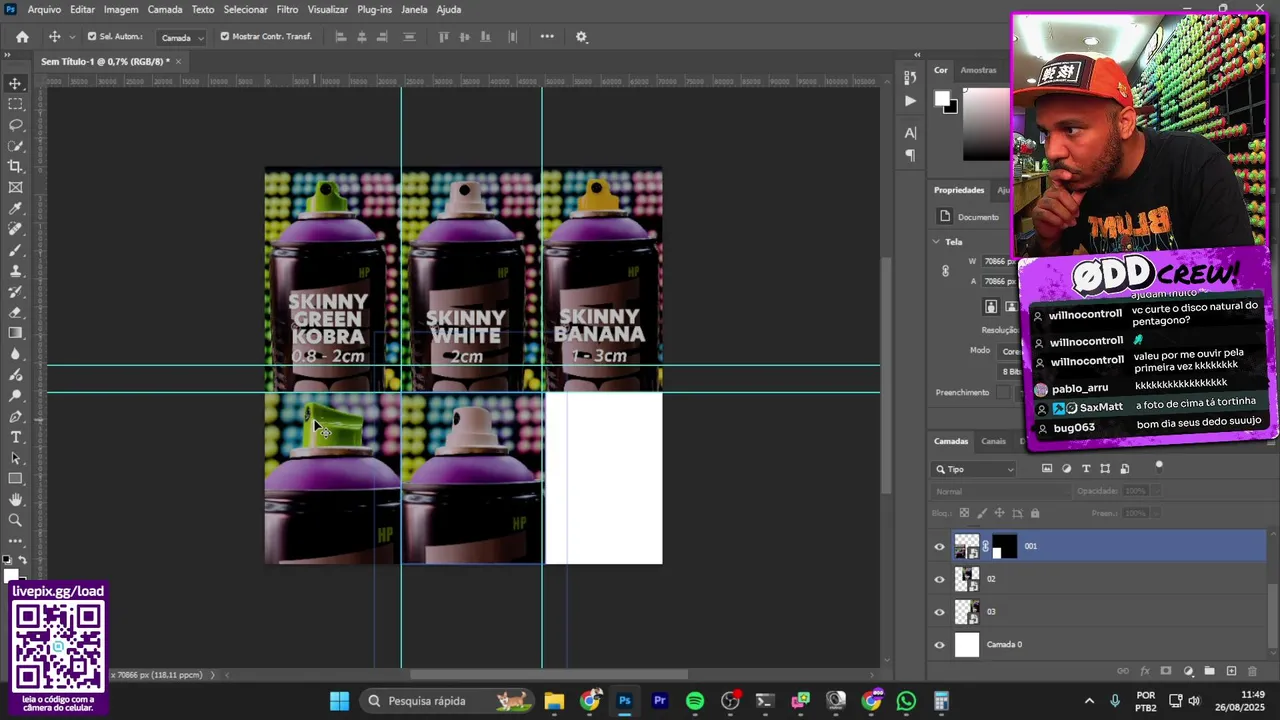Select the Pen tool

point(15,416)
